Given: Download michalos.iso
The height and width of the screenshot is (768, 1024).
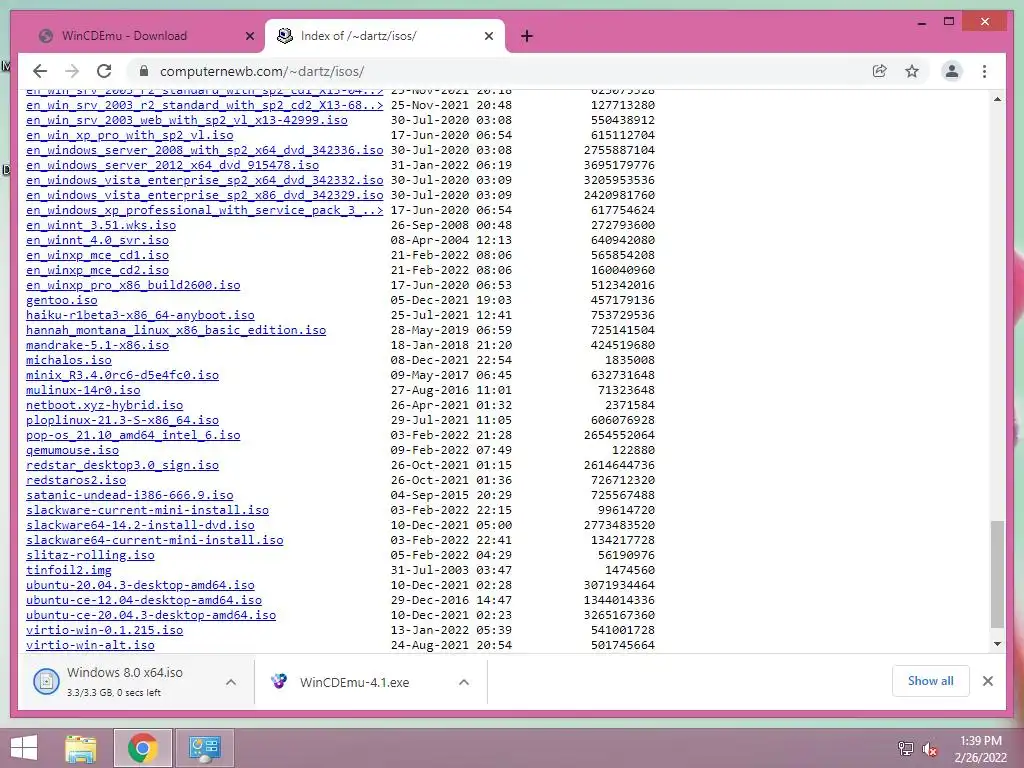Looking at the screenshot, I should [x=69, y=360].
